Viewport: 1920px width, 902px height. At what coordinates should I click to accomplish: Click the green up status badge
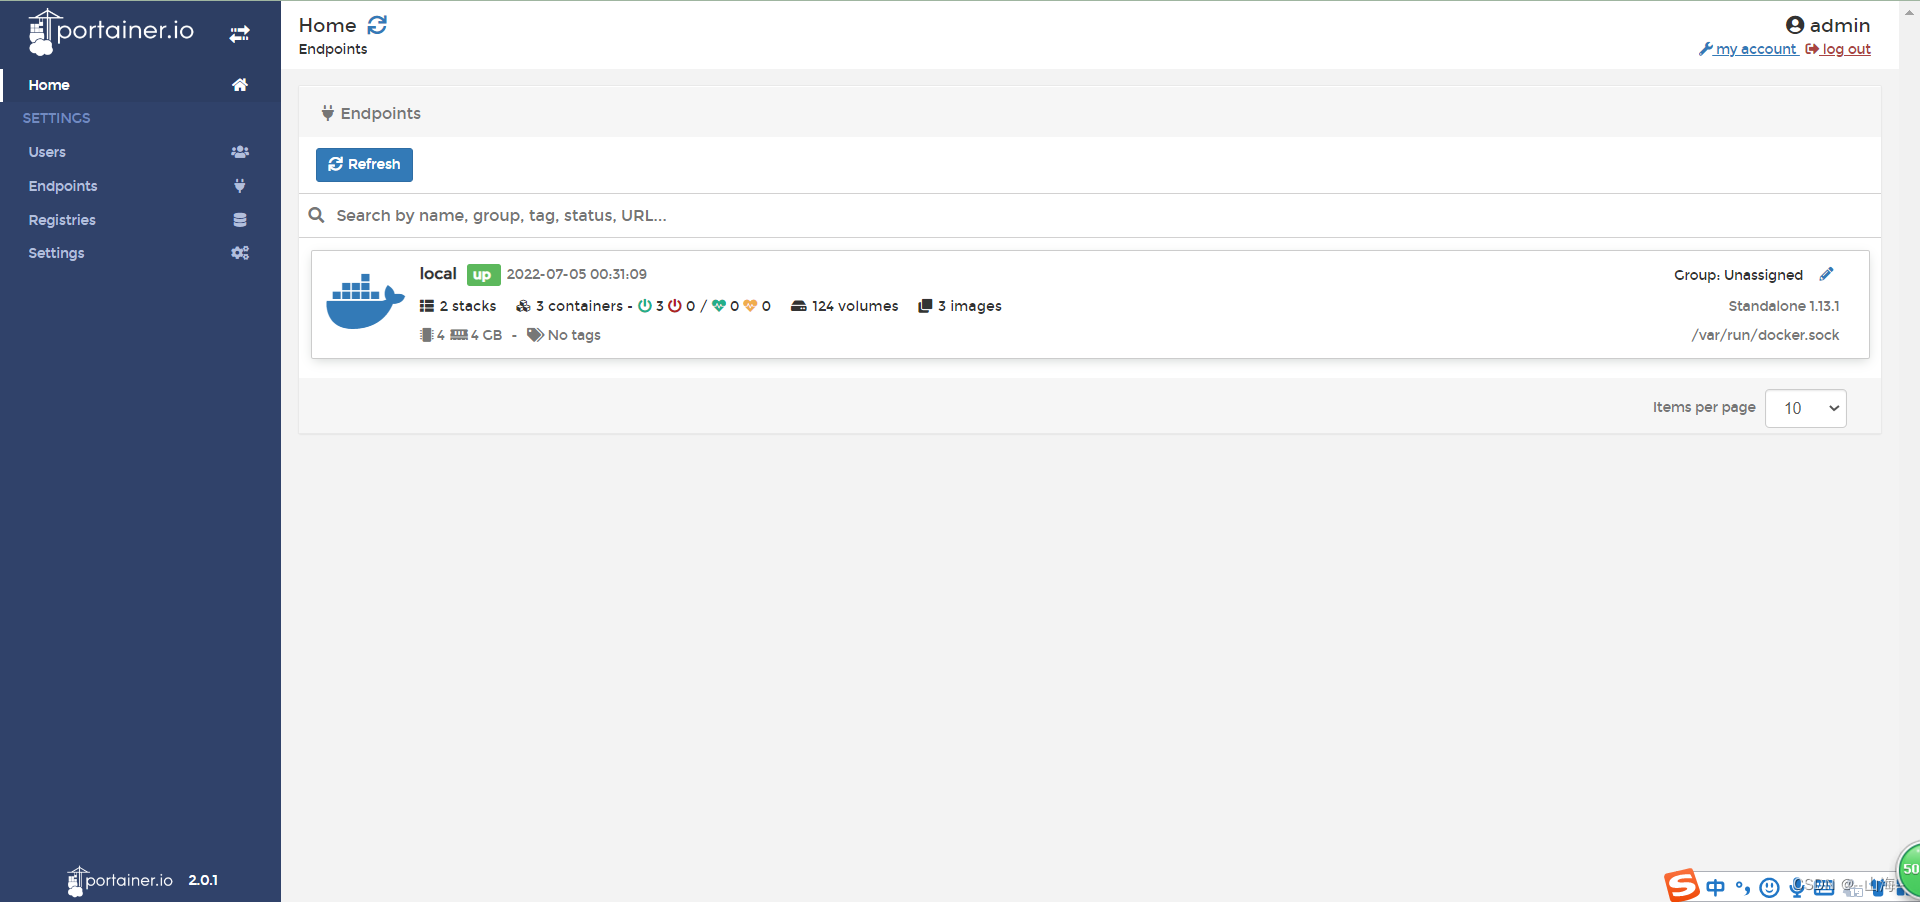(483, 275)
